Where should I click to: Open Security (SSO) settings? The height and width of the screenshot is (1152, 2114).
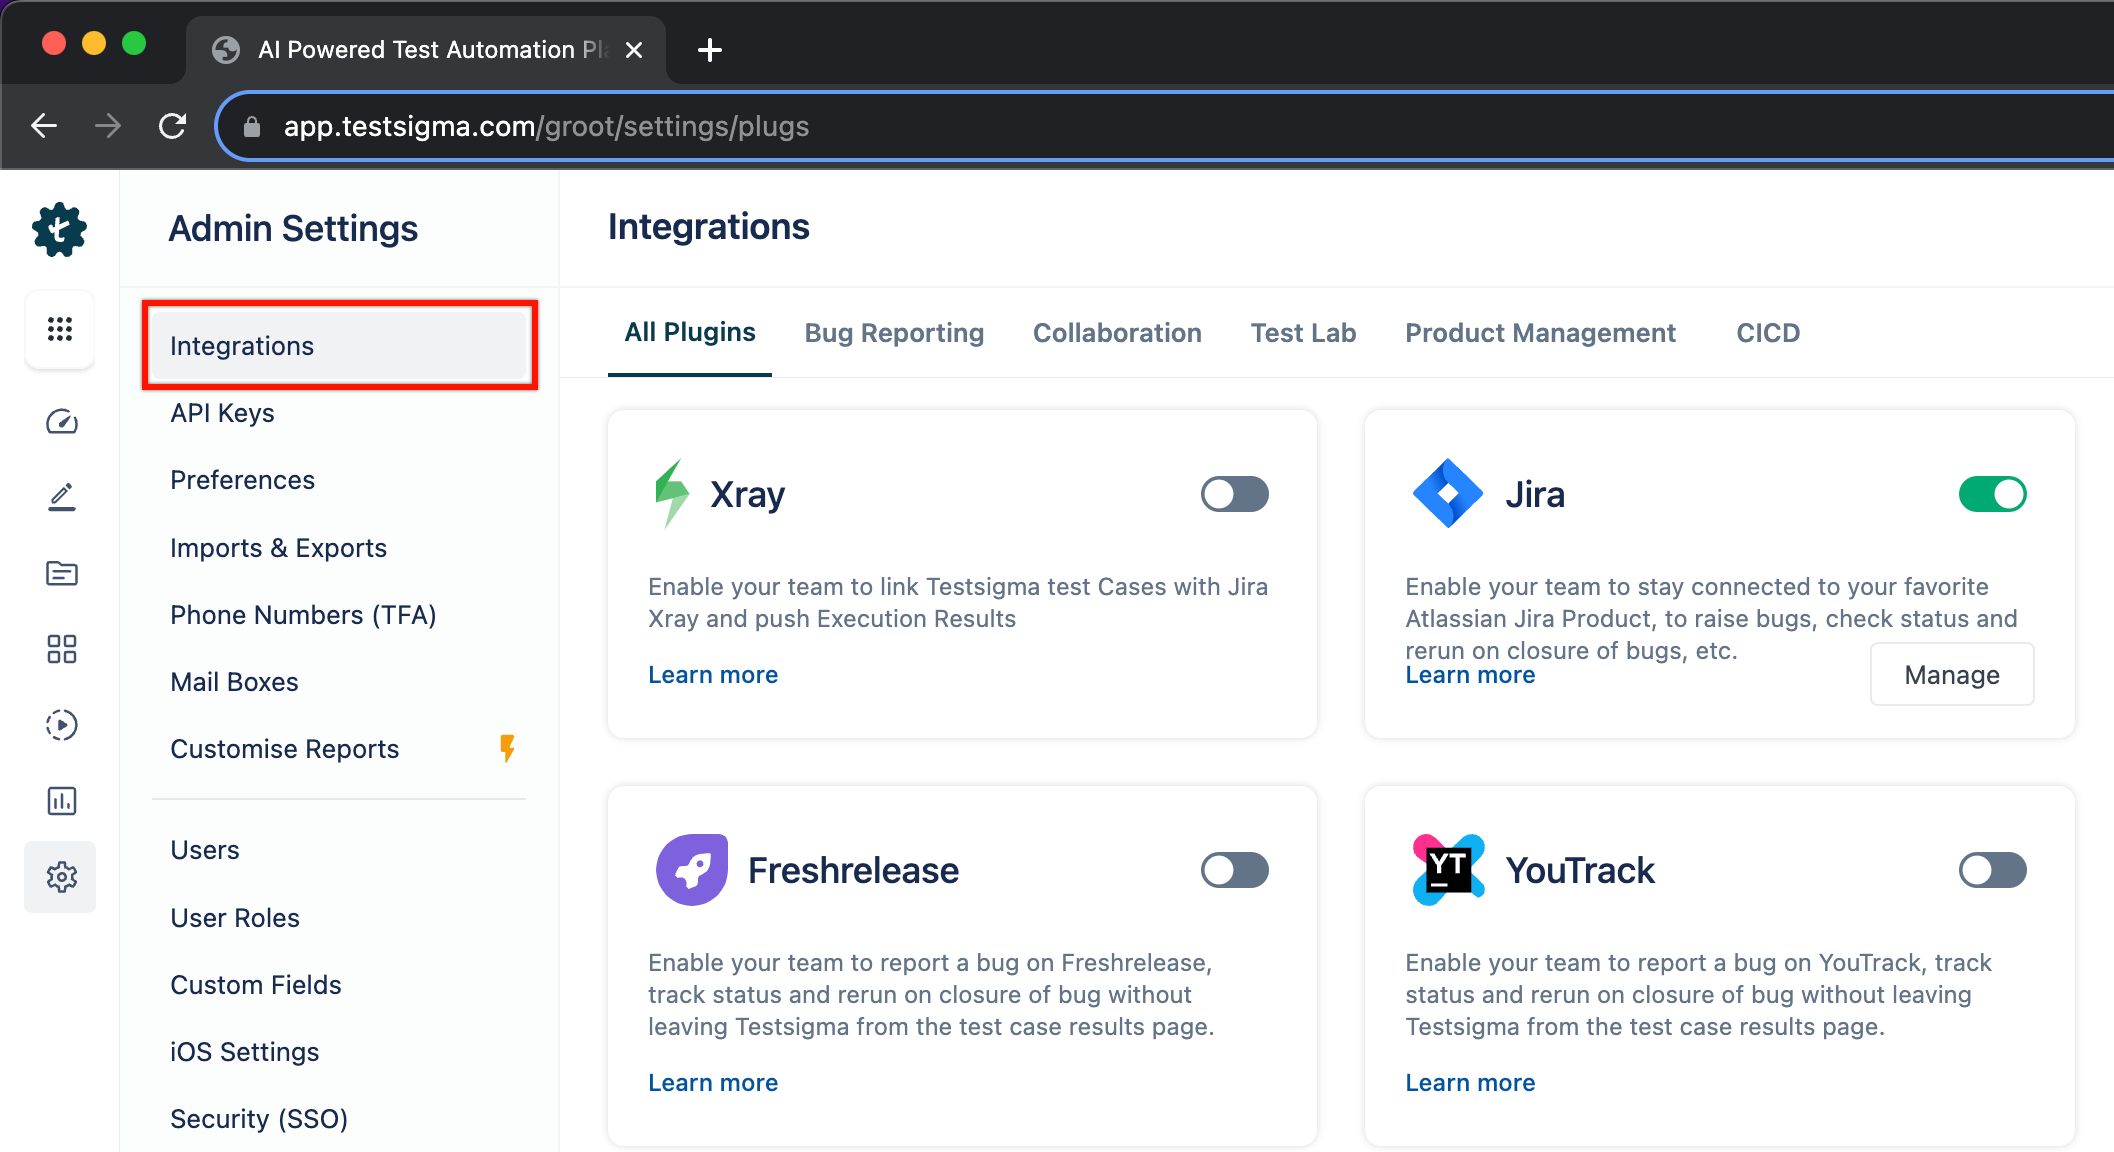point(259,1119)
